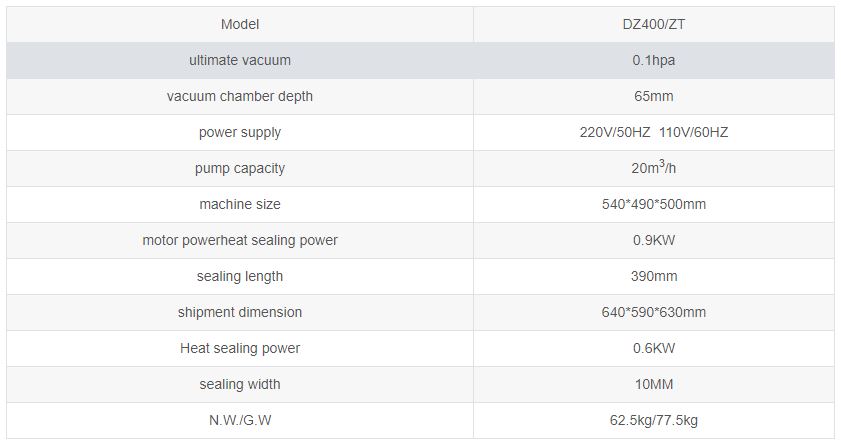Click the machine size label
Viewport: 841px width, 448px height.
pos(240,204)
